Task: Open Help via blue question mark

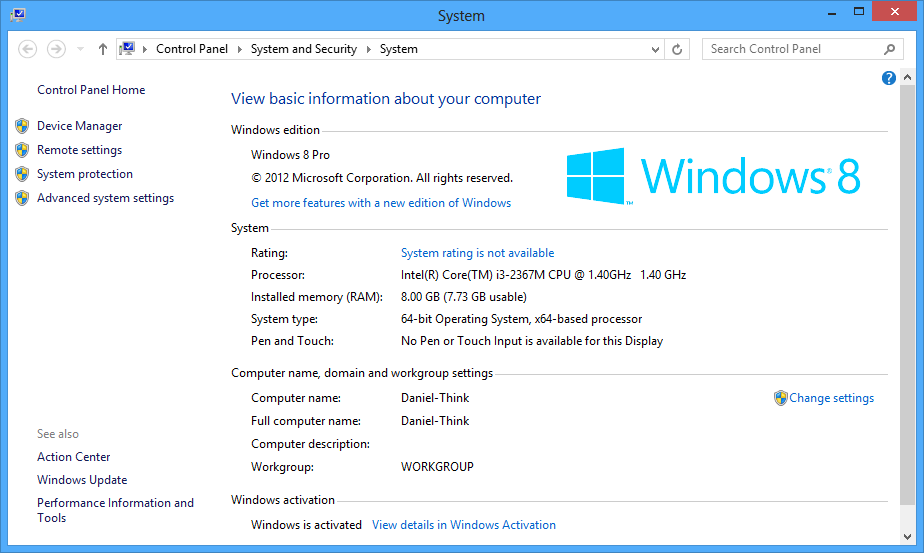Action: point(889,78)
